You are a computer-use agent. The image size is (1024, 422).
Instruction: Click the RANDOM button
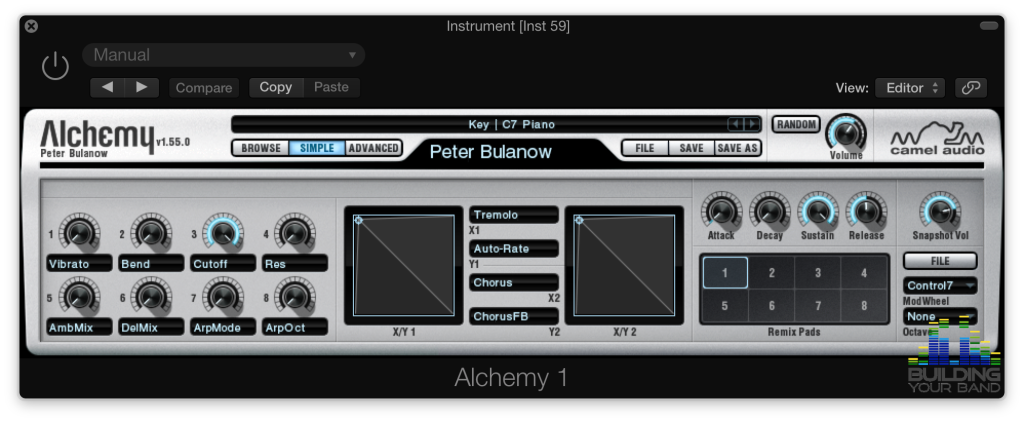click(x=796, y=124)
